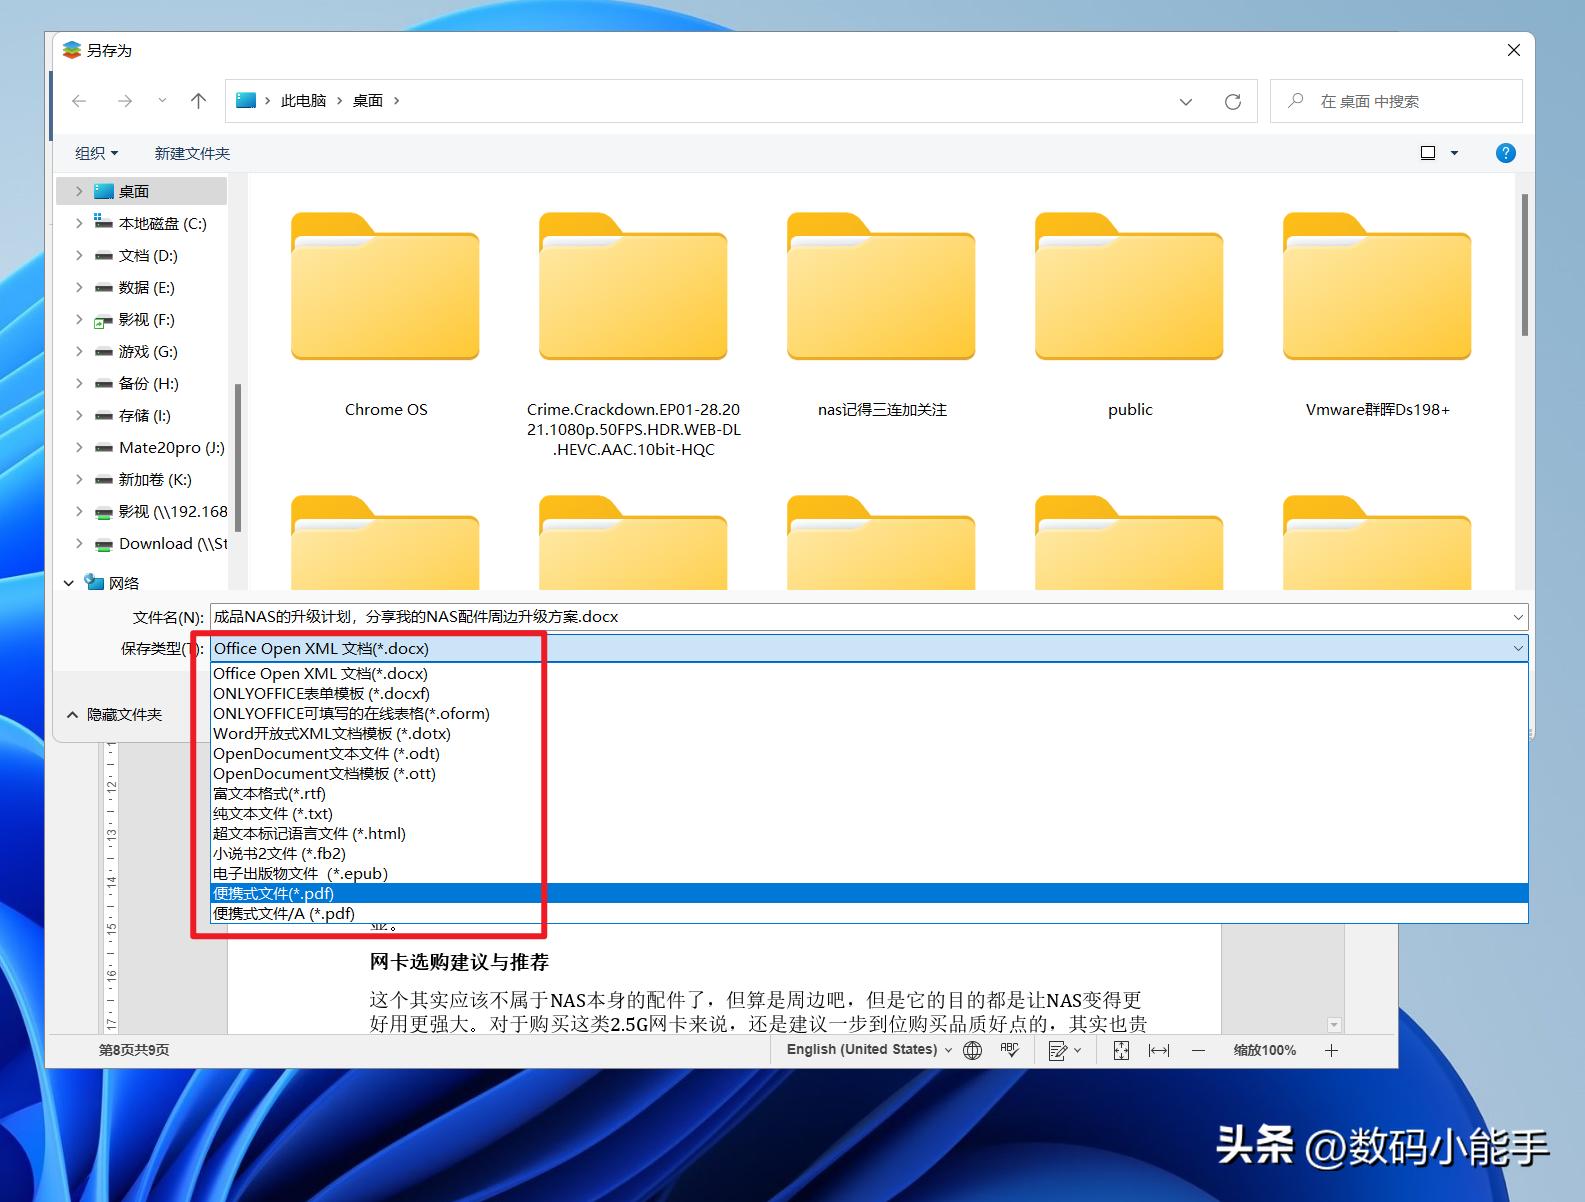Choose 电子出版物文件 (*.epub) option
The width and height of the screenshot is (1585, 1202).
[x=869, y=874]
